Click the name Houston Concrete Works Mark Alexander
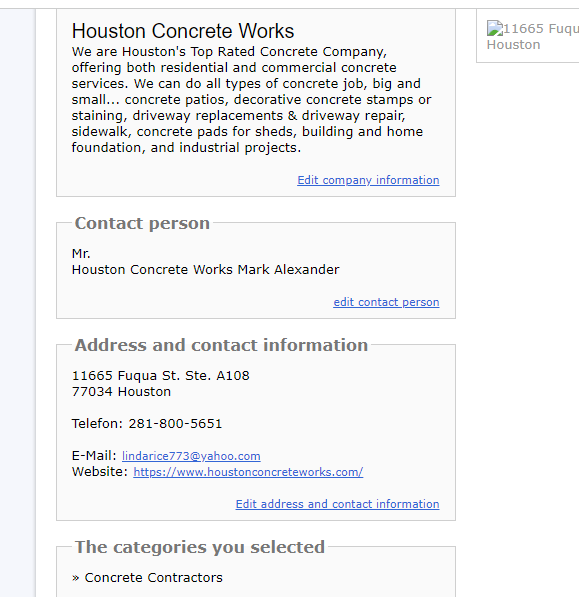This screenshot has width=579, height=597. click(206, 270)
